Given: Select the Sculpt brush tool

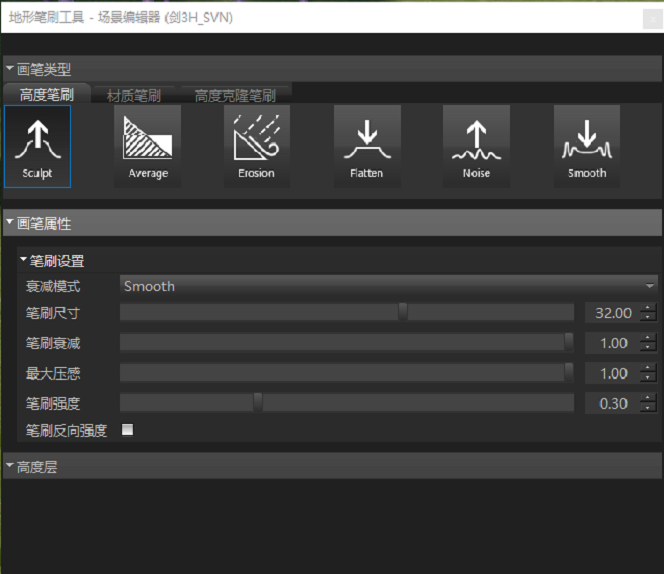Looking at the screenshot, I should pos(38,146).
